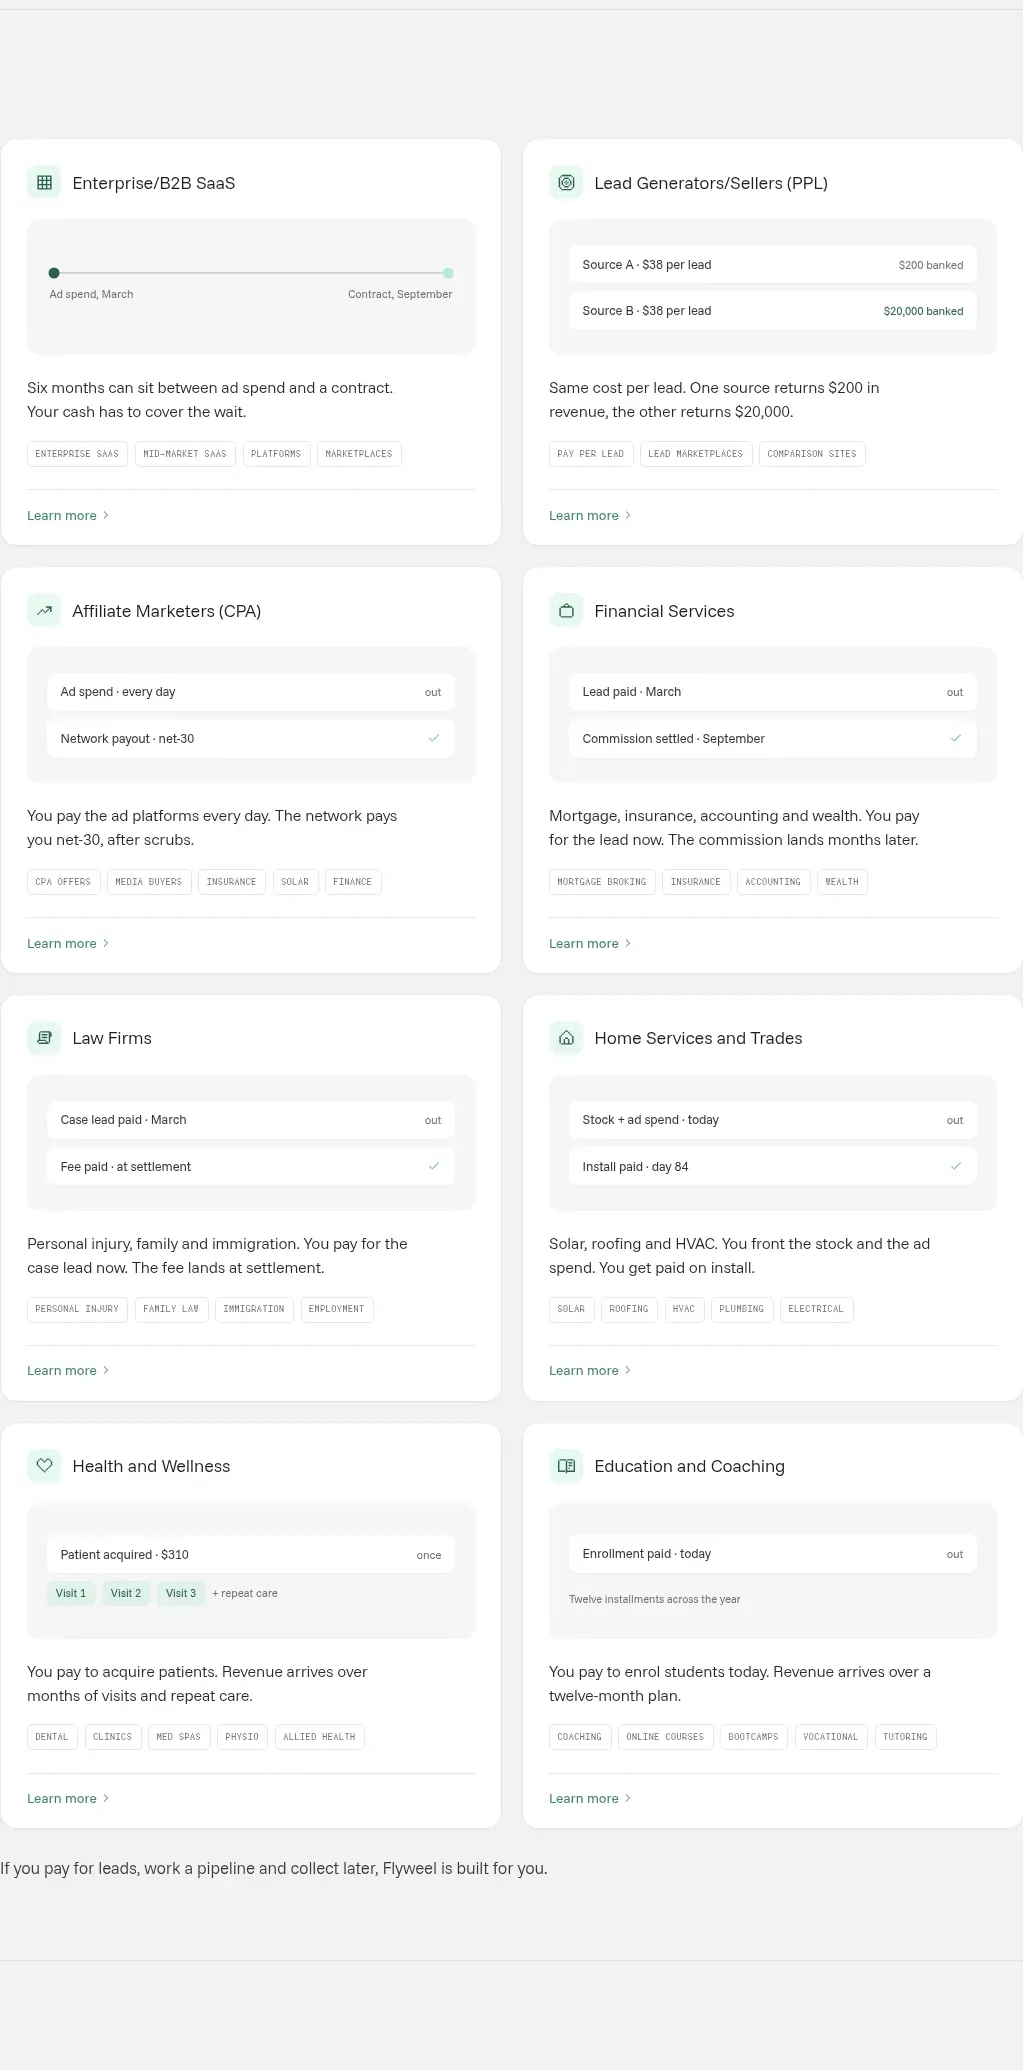The width and height of the screenshot is (1023, 2070).
Task: Click the BOOTCAMPS tag
Action: click(753, 1737)
